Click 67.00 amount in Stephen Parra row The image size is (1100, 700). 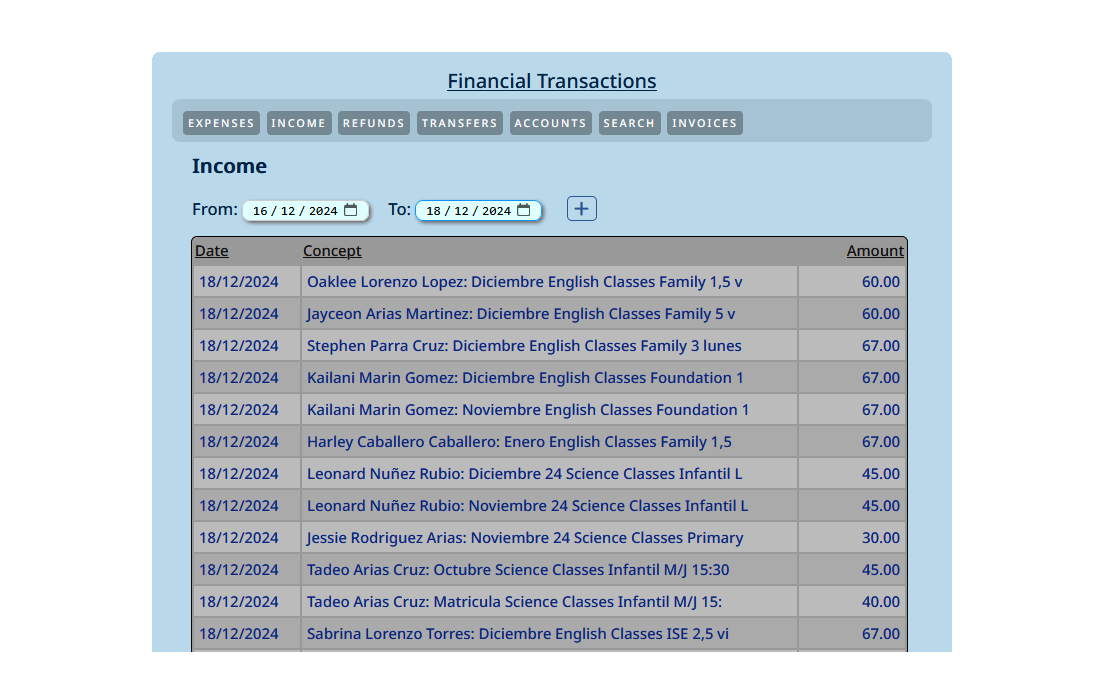tap(881, 346)
